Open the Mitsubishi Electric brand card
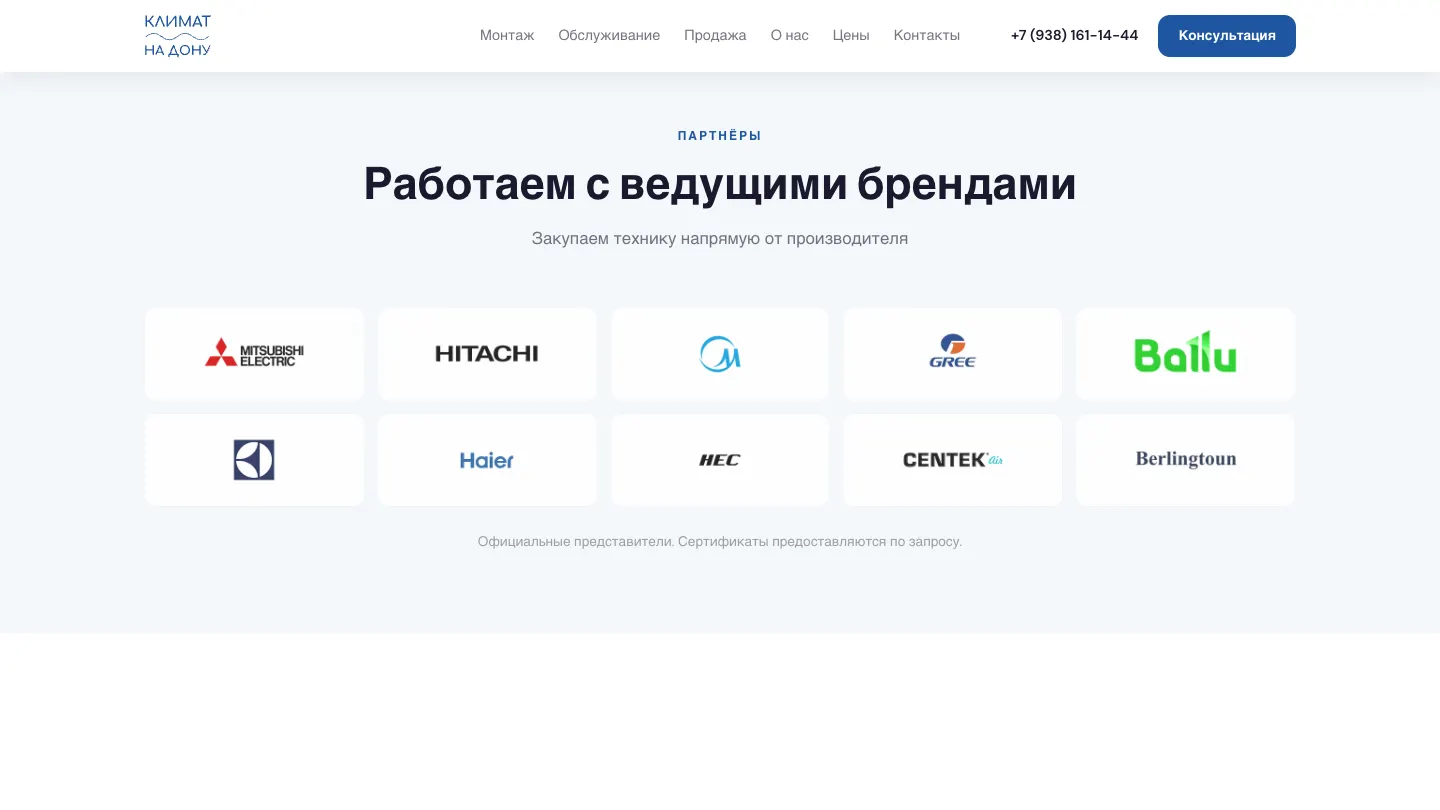The image size is (1440, 810). click(x=254, y=353)
